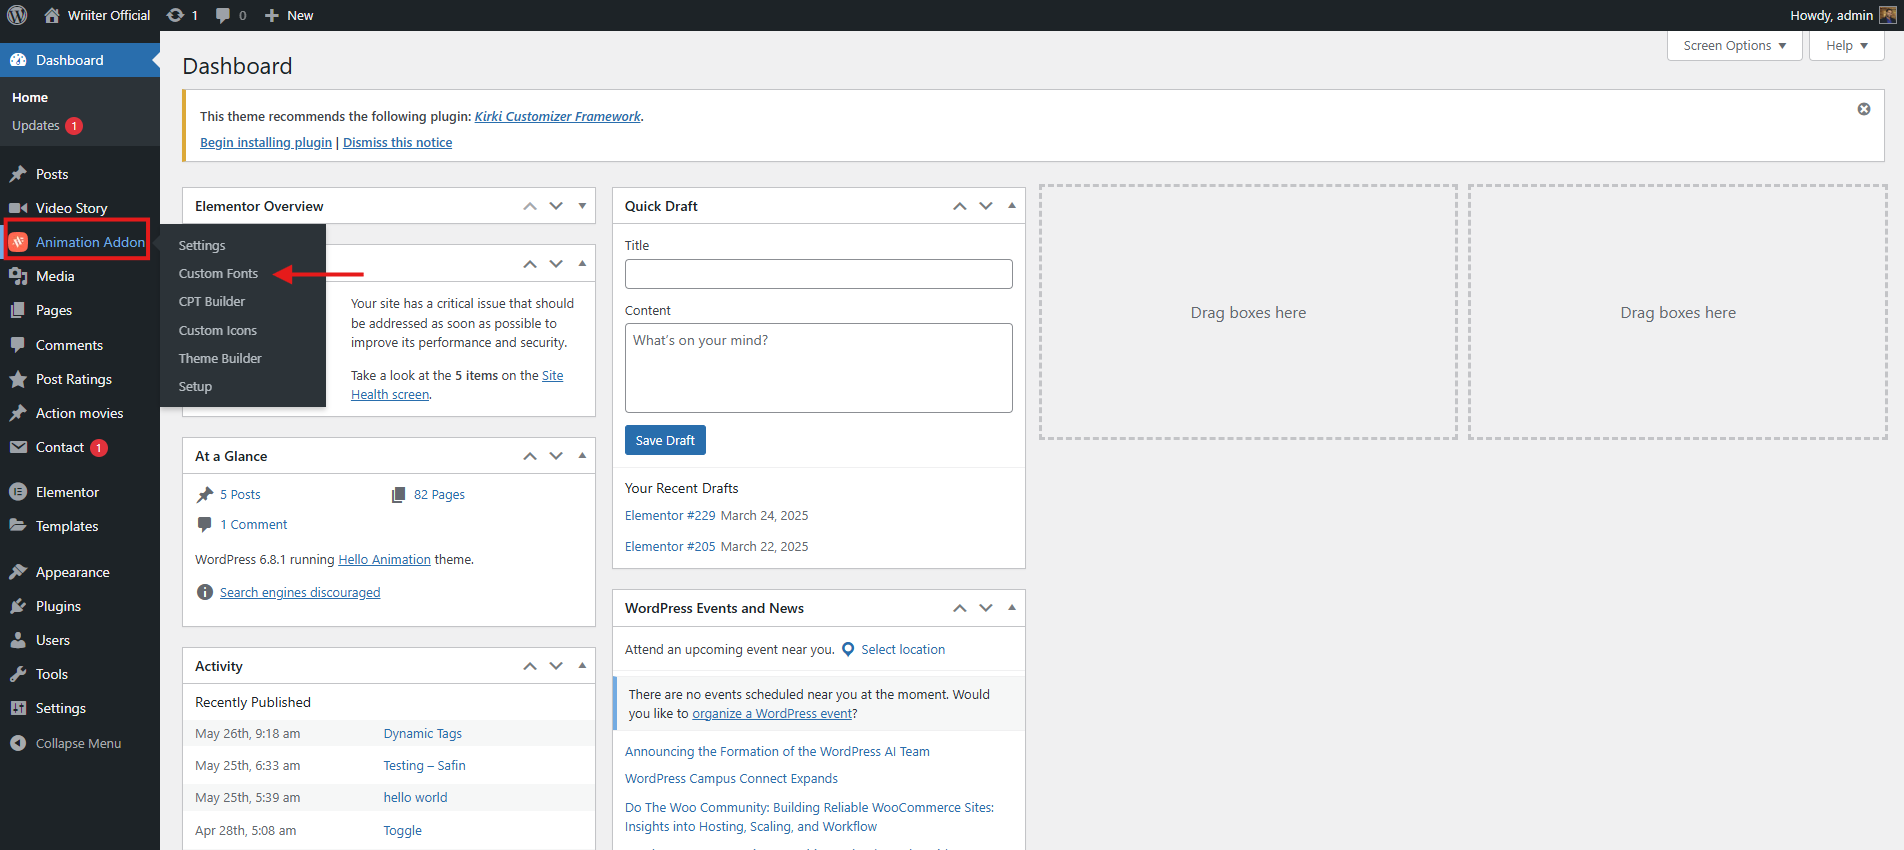Screen dimensions: 1904x850
Task: Toggle the Quick Draft panel collapse triangle
Action: point(1012,206)
